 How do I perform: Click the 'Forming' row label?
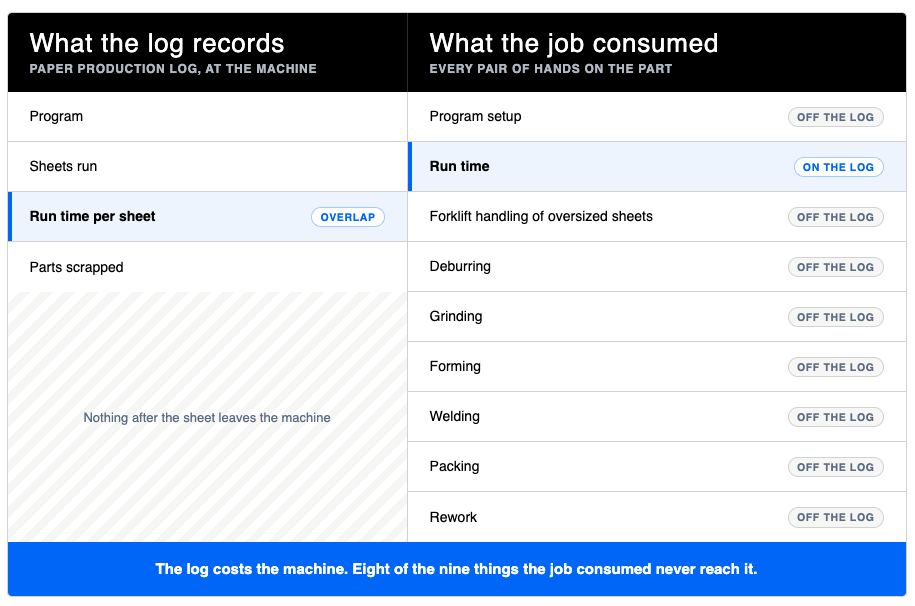[455, 367]
